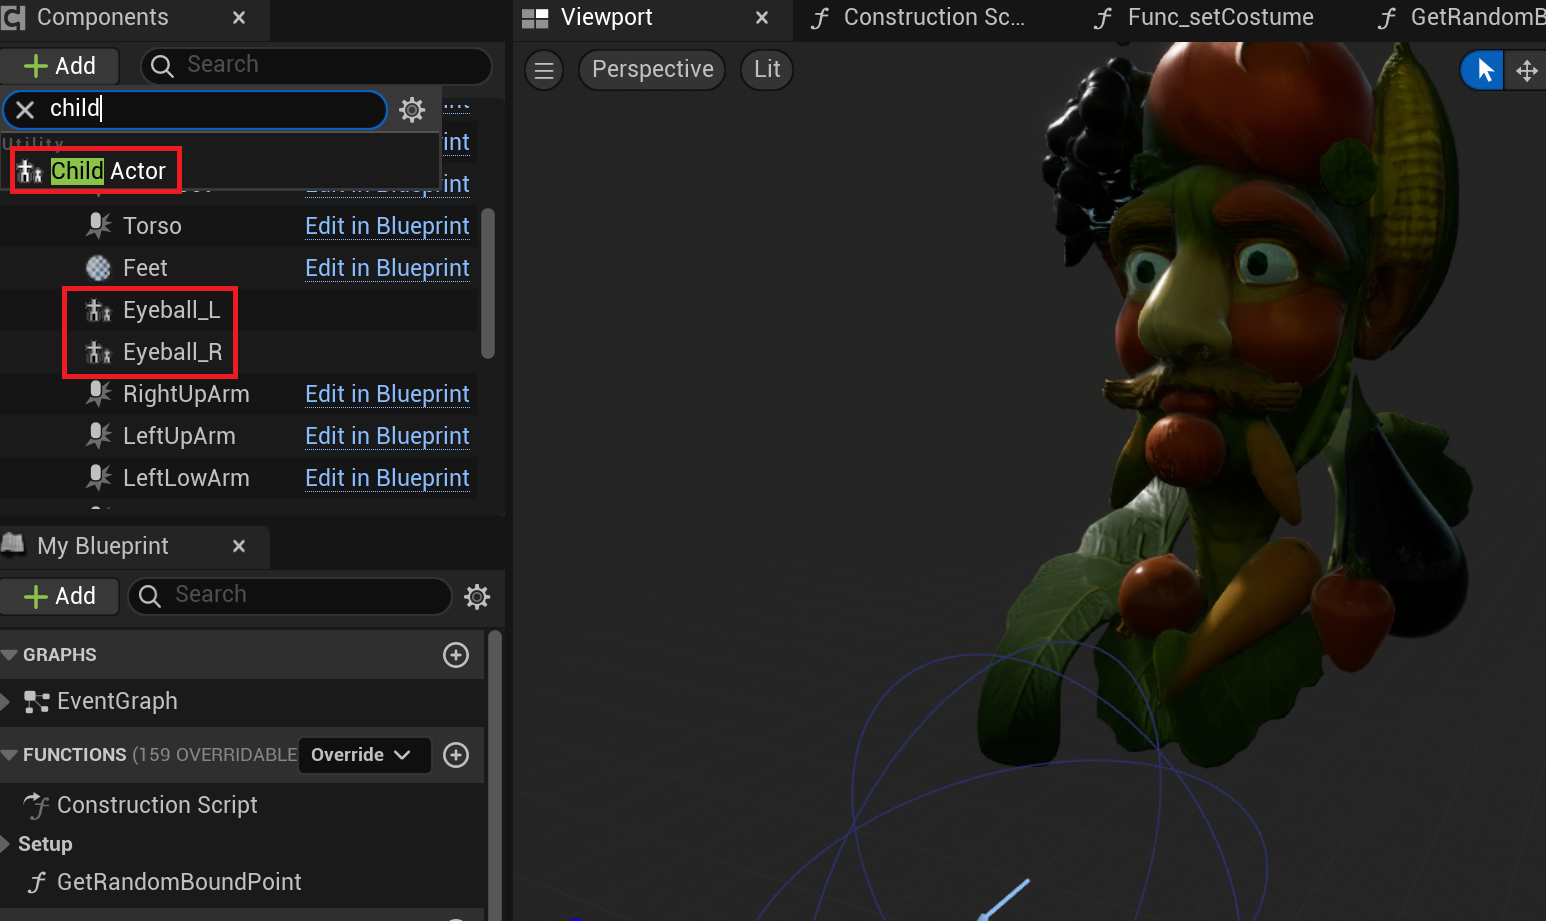Open Edit in Blueprint for RightUpArm
Viewport: 1546px width, 921px height.
click(387, 394)
